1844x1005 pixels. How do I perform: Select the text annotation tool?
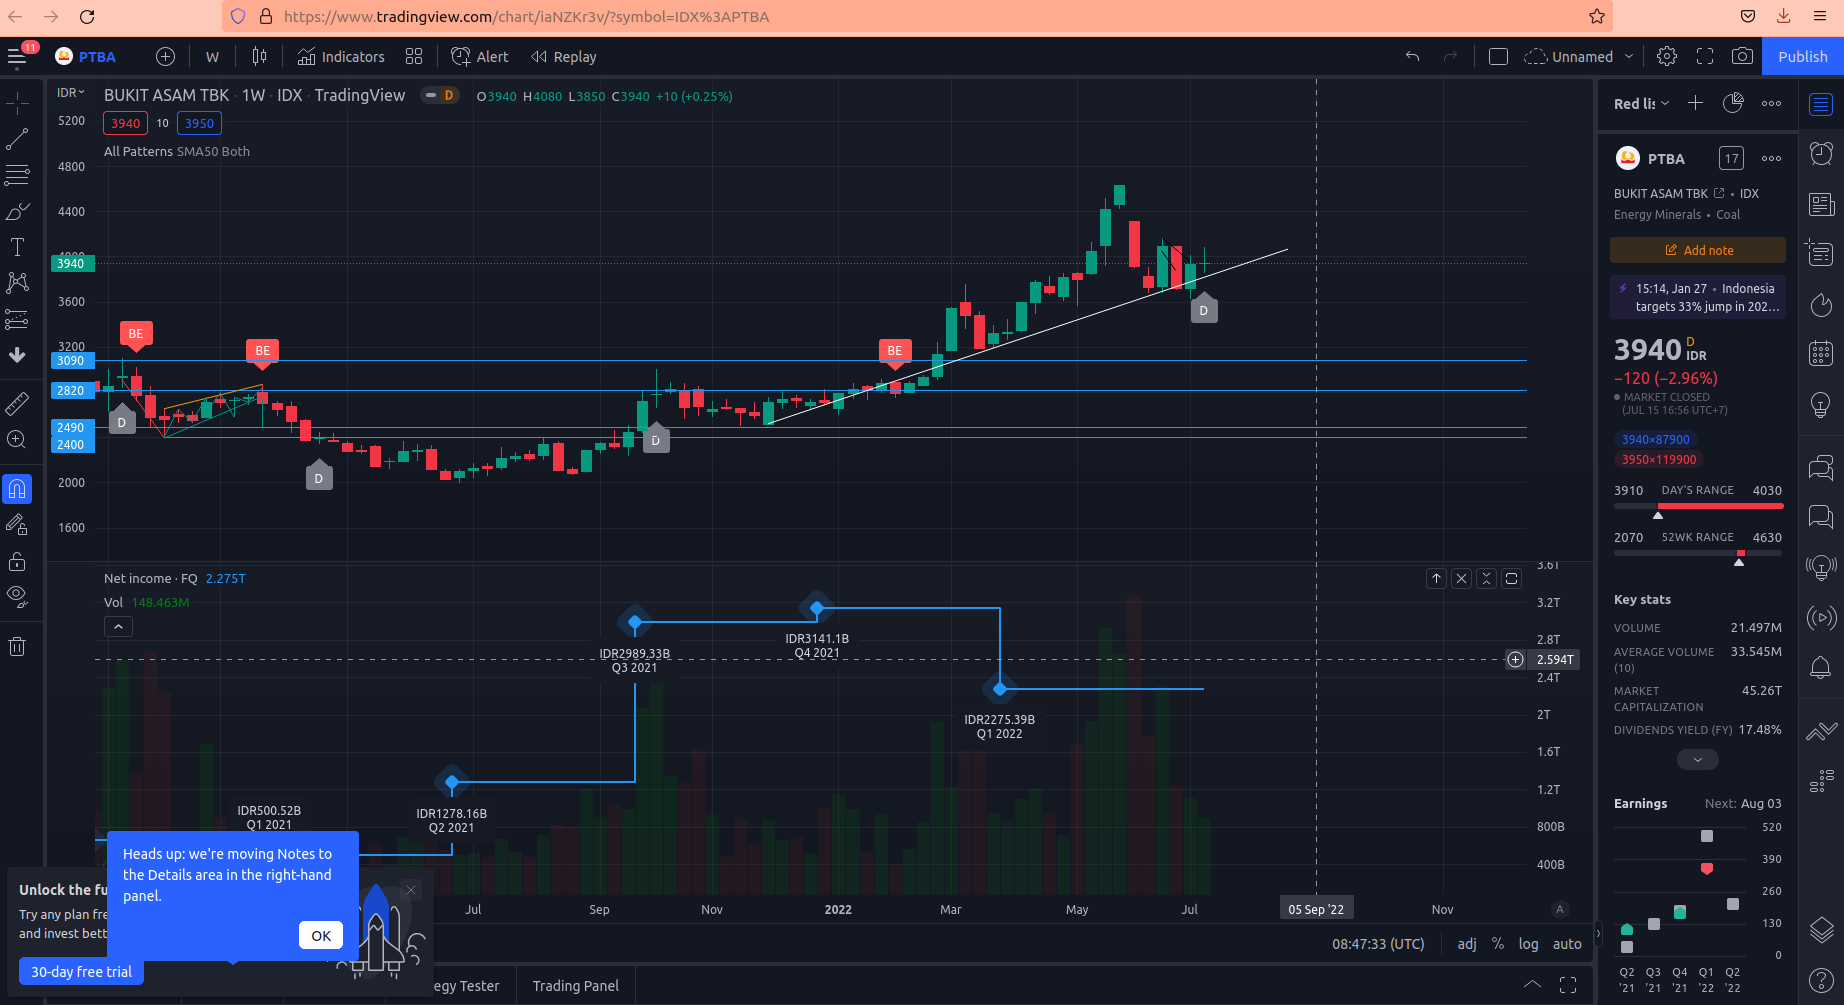[17, 247]
